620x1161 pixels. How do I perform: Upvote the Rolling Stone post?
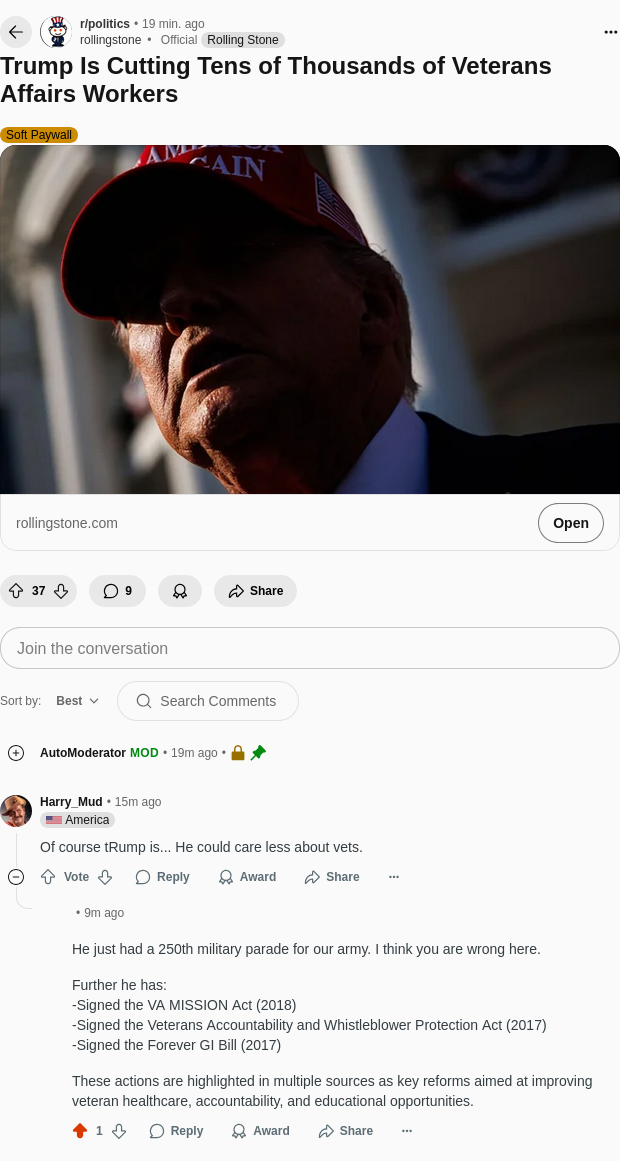coord(16,591)
